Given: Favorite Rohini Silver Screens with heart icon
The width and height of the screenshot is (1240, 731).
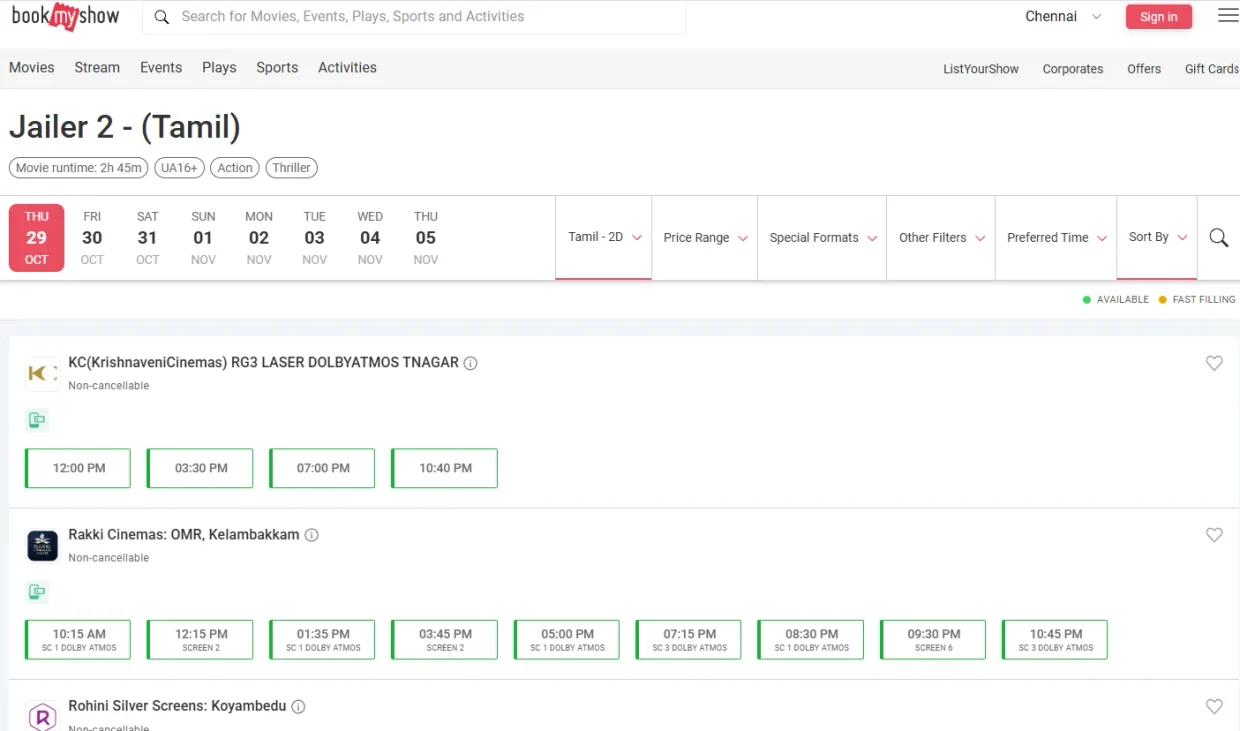Looking at the screenshot, I should pyautogui.click(x=1214, y=707).
